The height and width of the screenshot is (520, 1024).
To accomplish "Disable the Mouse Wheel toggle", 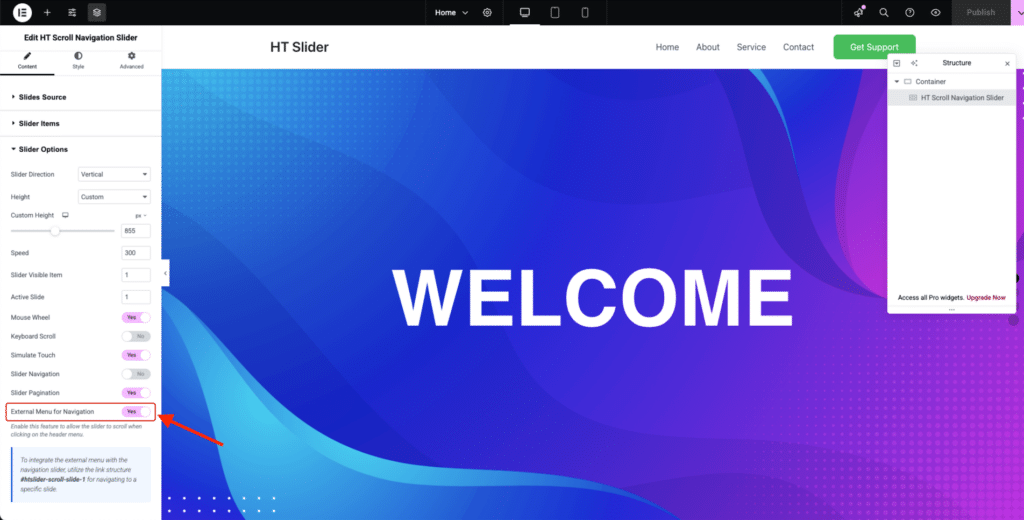I will [135, 317].
